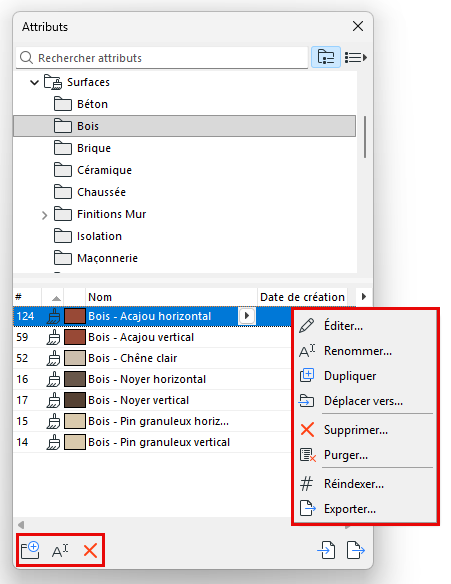Click the Noyer vertical color swatch
Viewport: 451px width, 584px height.
click(x=75, y=400)
